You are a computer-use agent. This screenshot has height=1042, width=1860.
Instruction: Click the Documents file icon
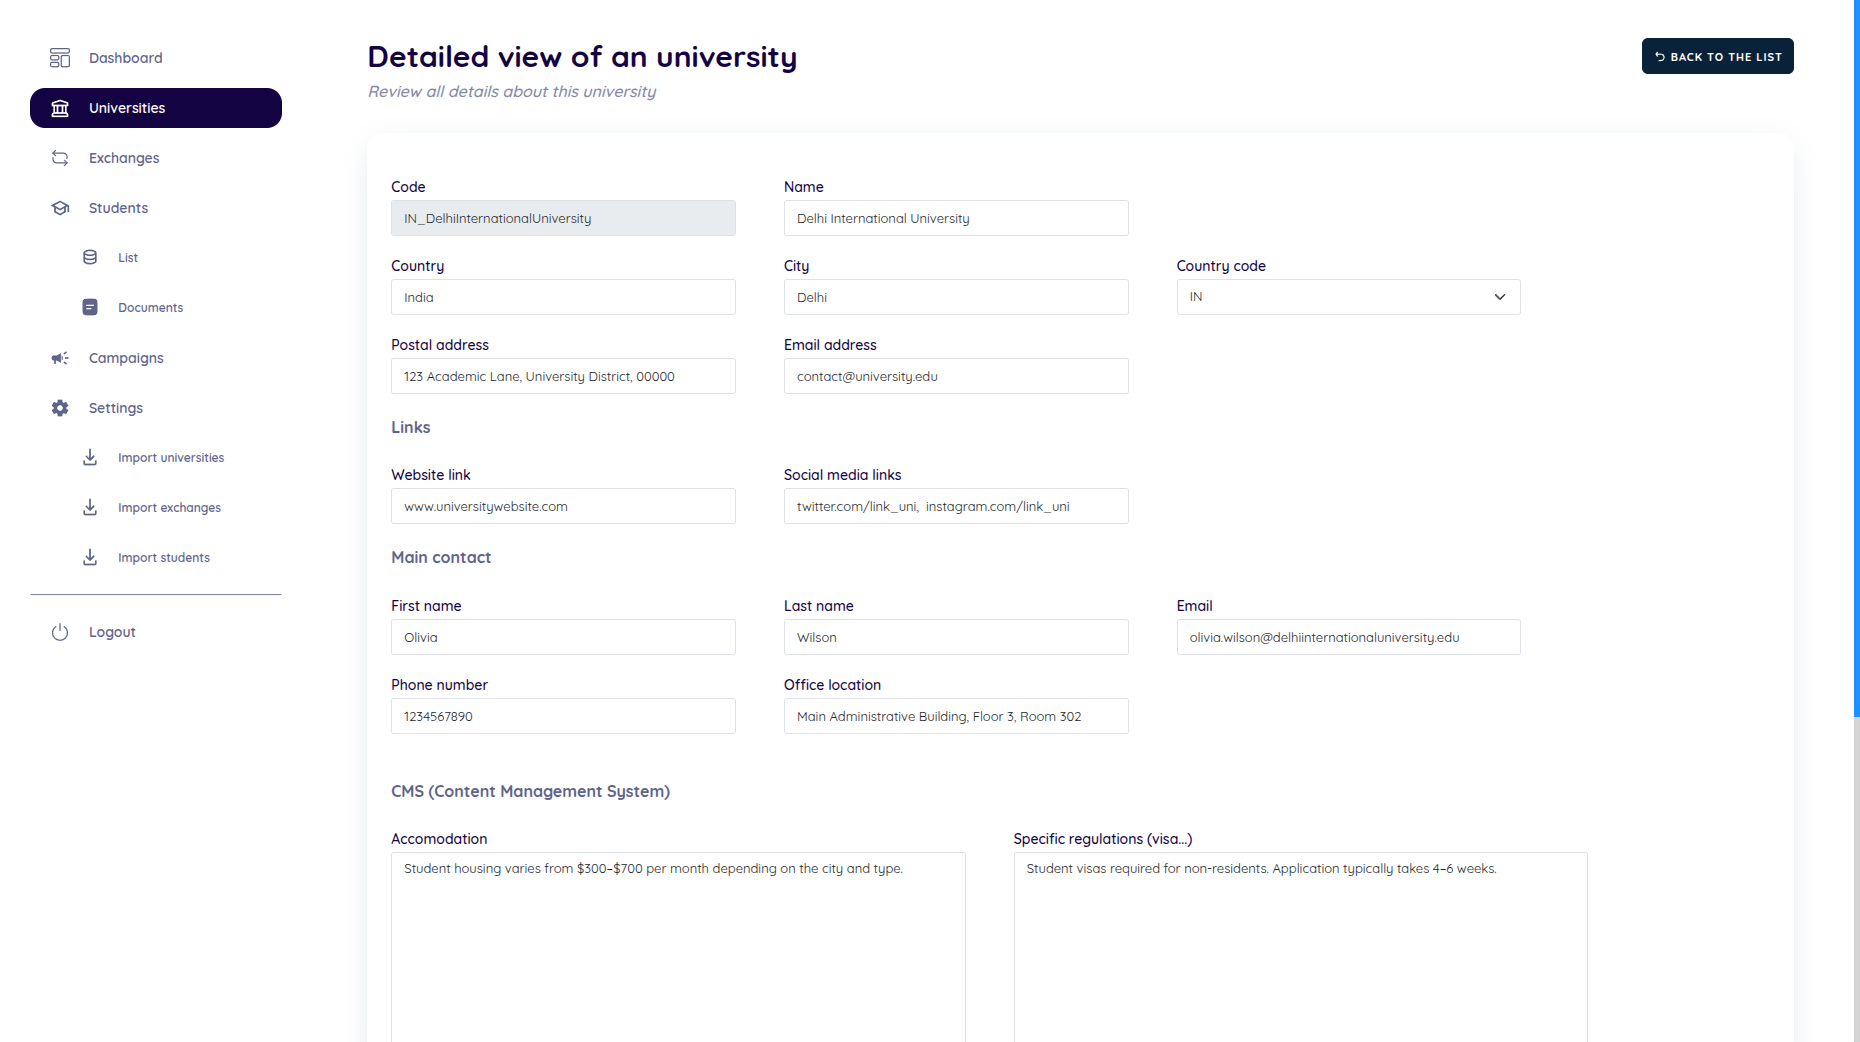coord(90,307)
